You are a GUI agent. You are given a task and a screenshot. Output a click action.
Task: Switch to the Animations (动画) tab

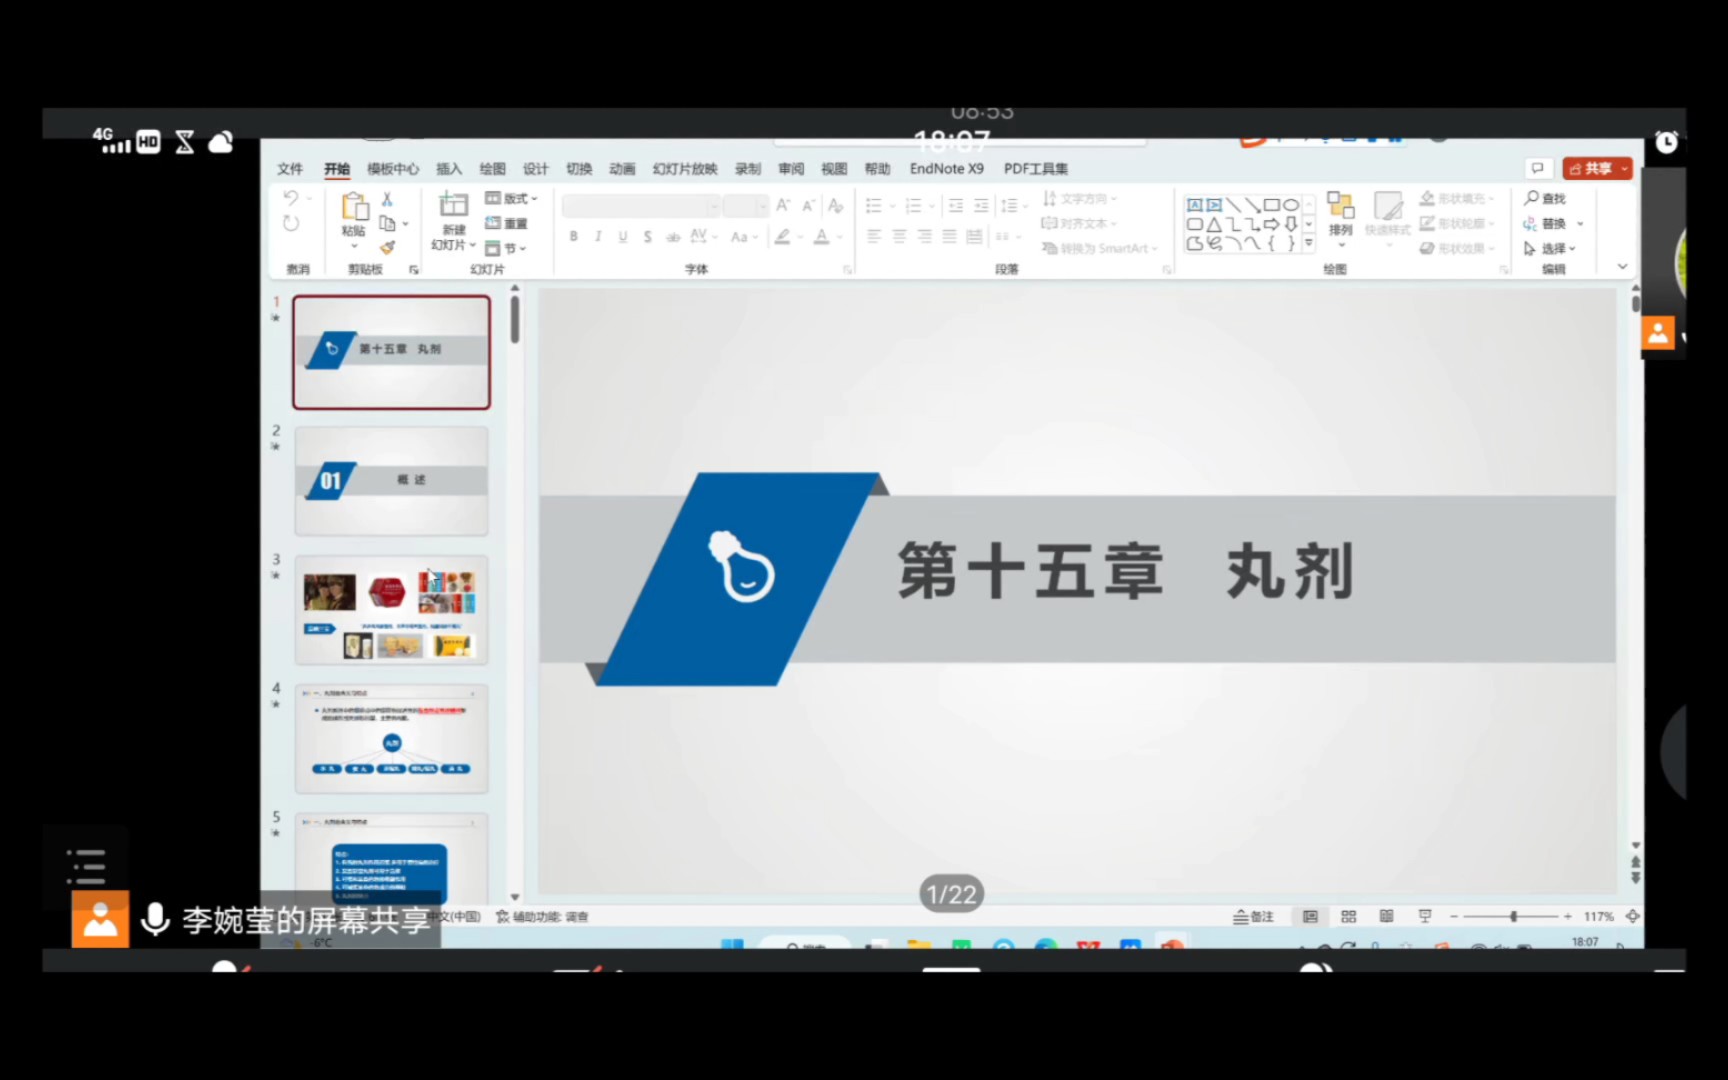click(x=622, y=169)
